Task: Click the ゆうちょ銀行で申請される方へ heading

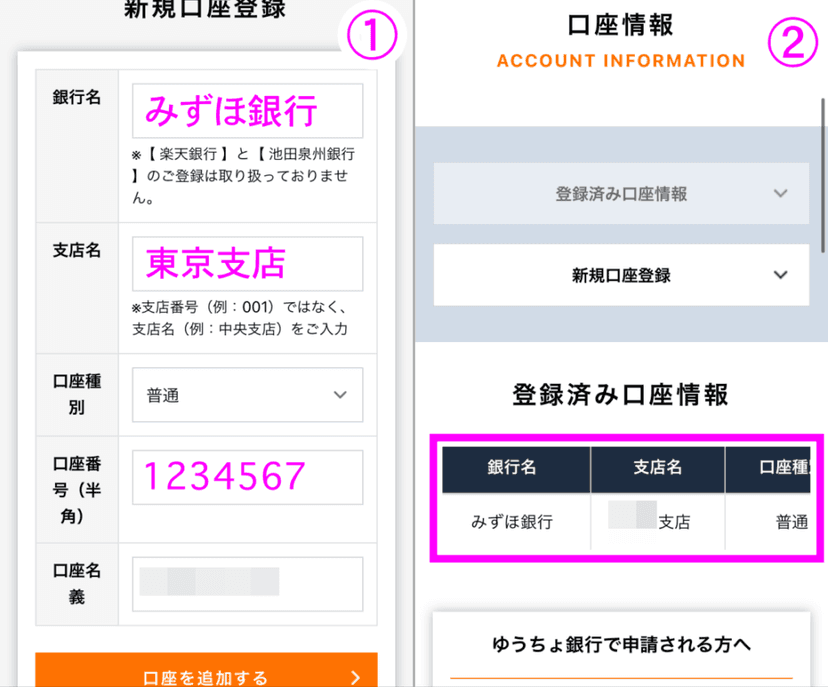Action: [x=621, y=645]
